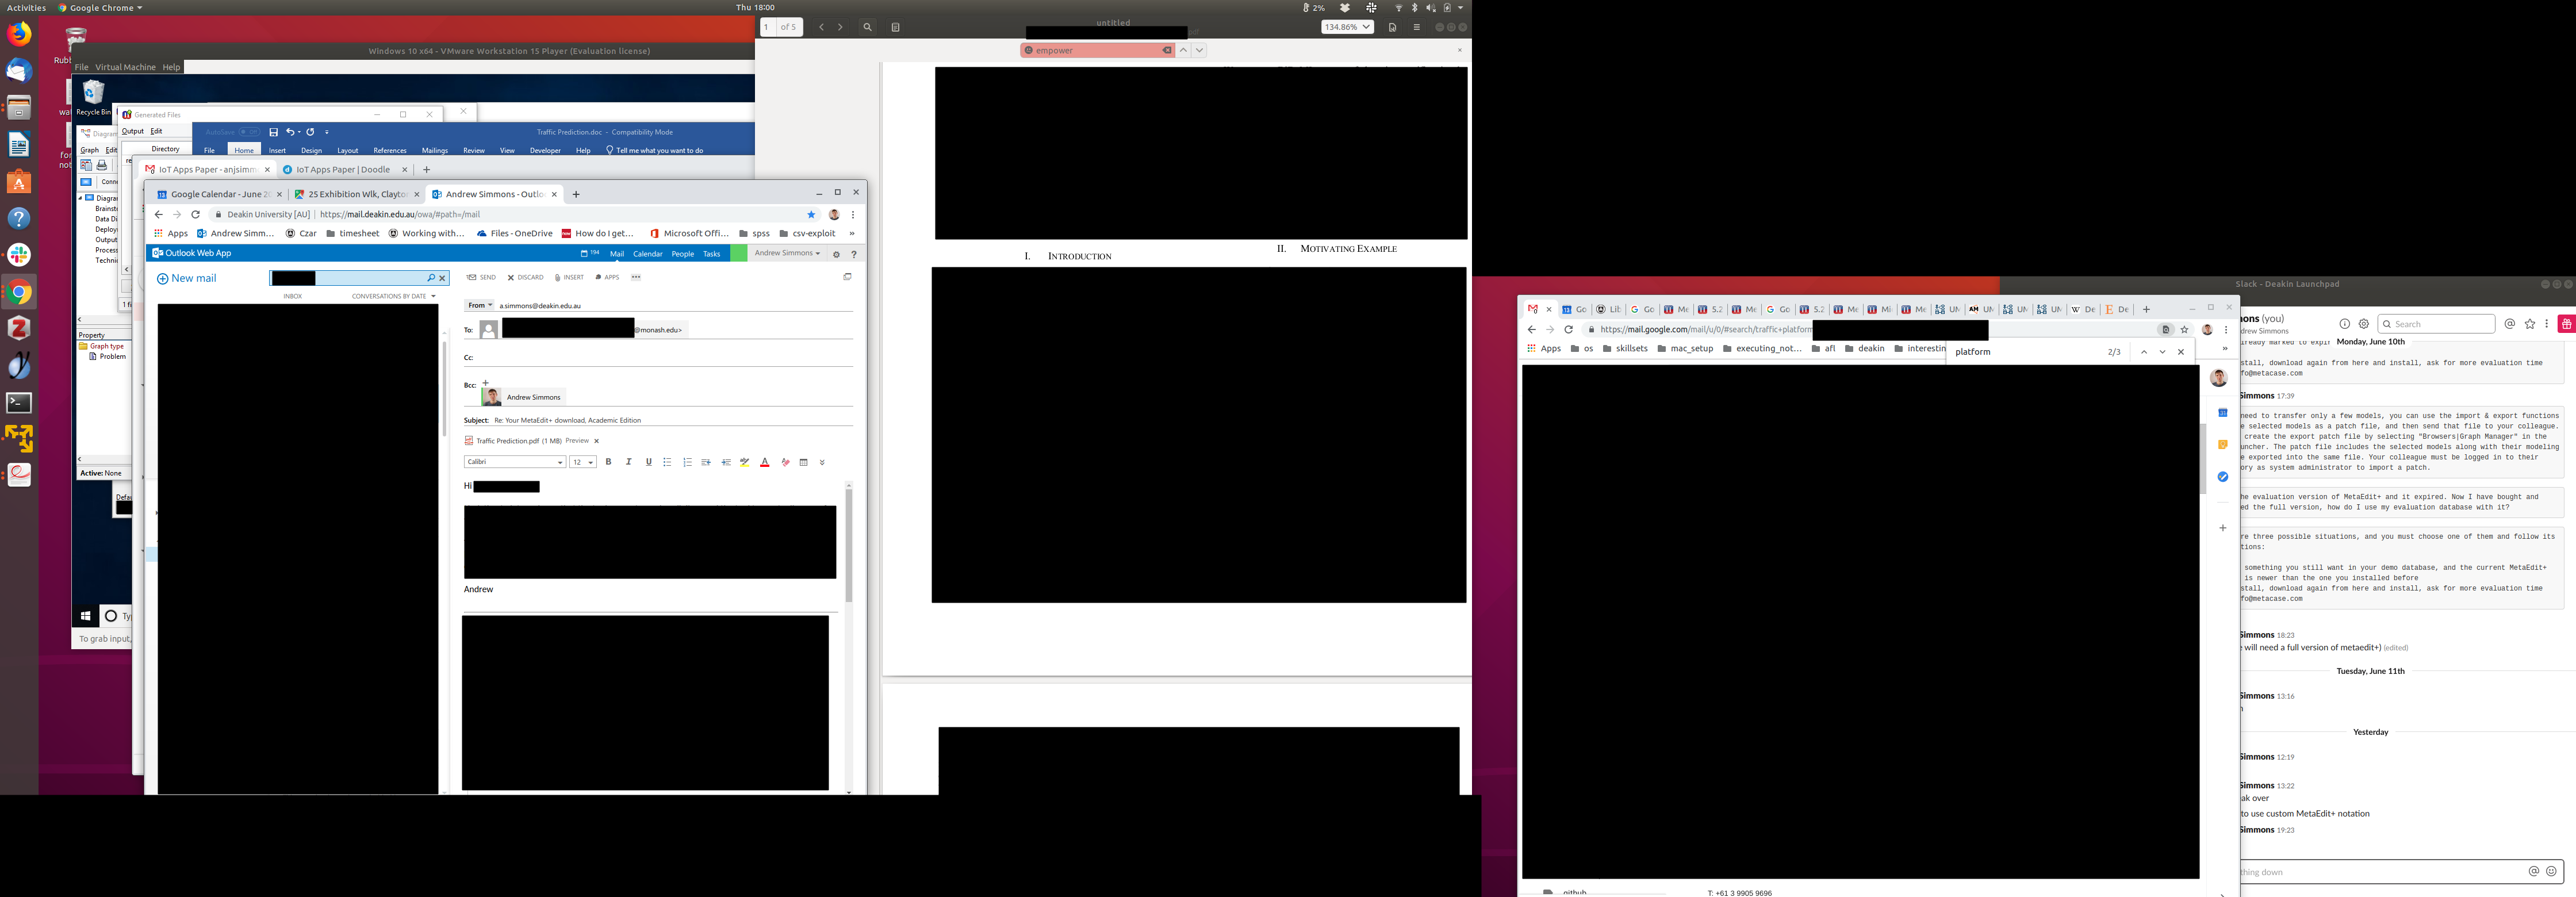Open the People tab in Outlook
2576x897 pixels.
[683, 254]
